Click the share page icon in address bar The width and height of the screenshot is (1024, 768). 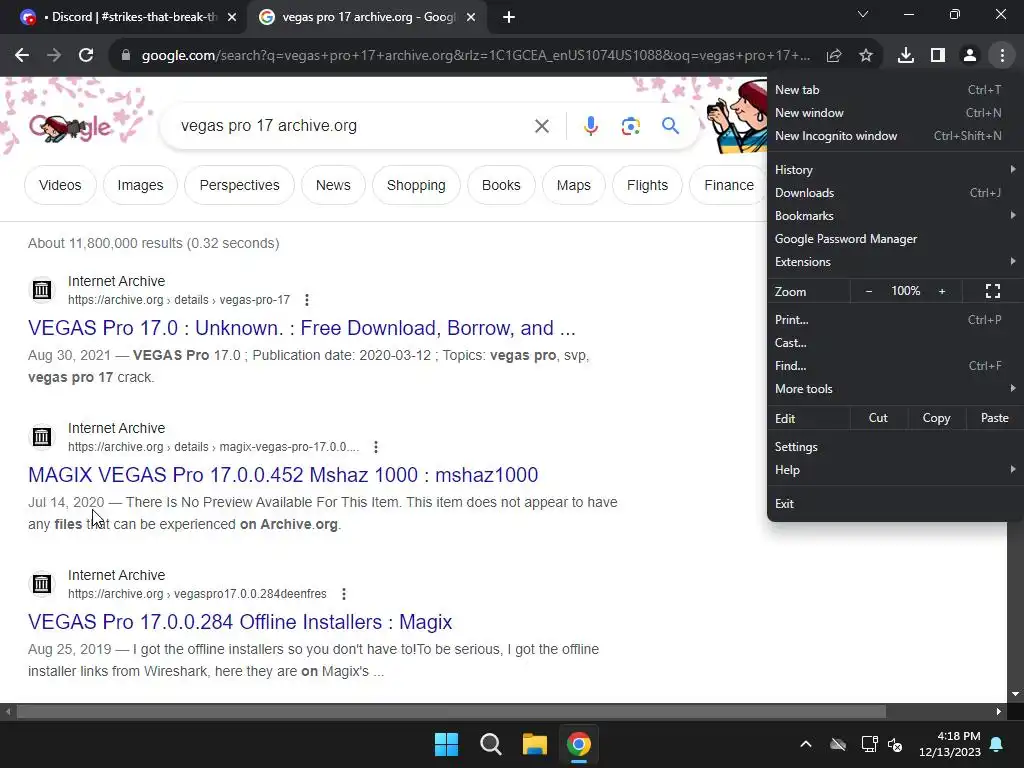[x=834, y=56]
